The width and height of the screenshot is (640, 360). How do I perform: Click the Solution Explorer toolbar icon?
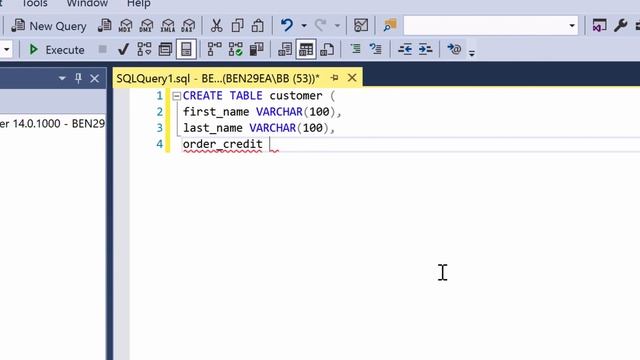[x=599, y=26]
